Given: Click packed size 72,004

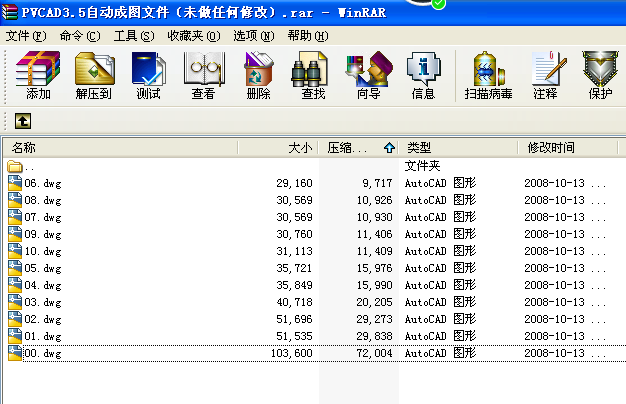Looking at the screenshot, I should 374,353.
